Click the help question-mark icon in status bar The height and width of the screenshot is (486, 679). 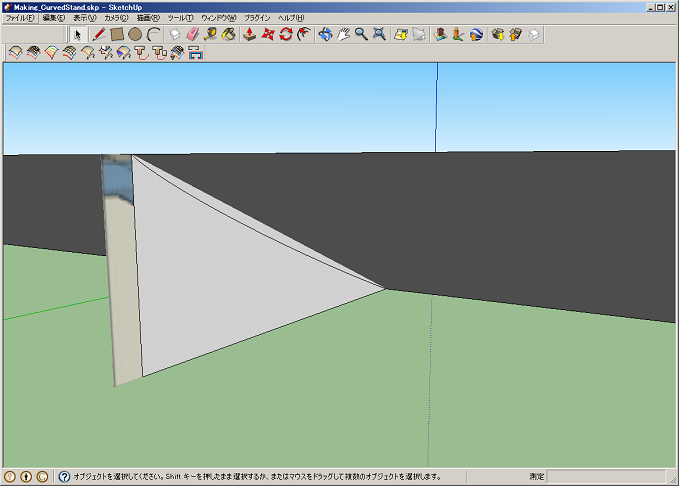click(x=64, y=477)
